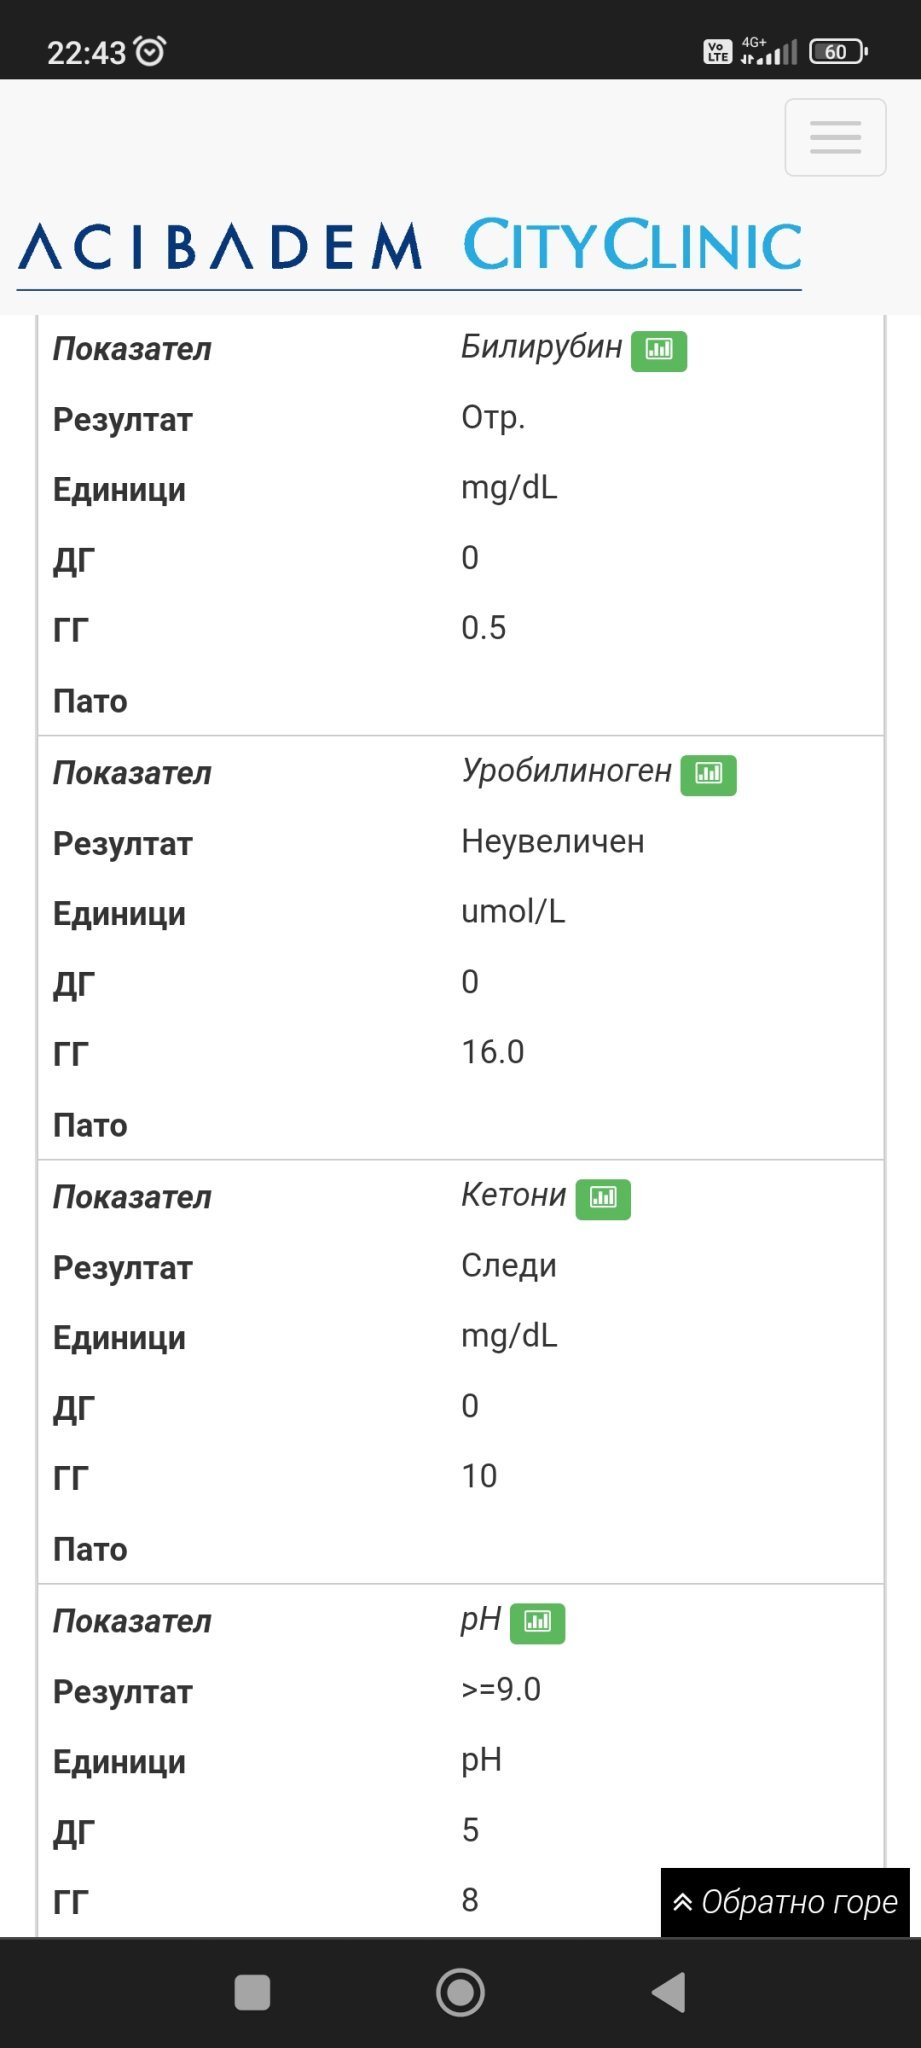Tap the Билирубин indicator name
The image size is (921, 2048).
541,347
